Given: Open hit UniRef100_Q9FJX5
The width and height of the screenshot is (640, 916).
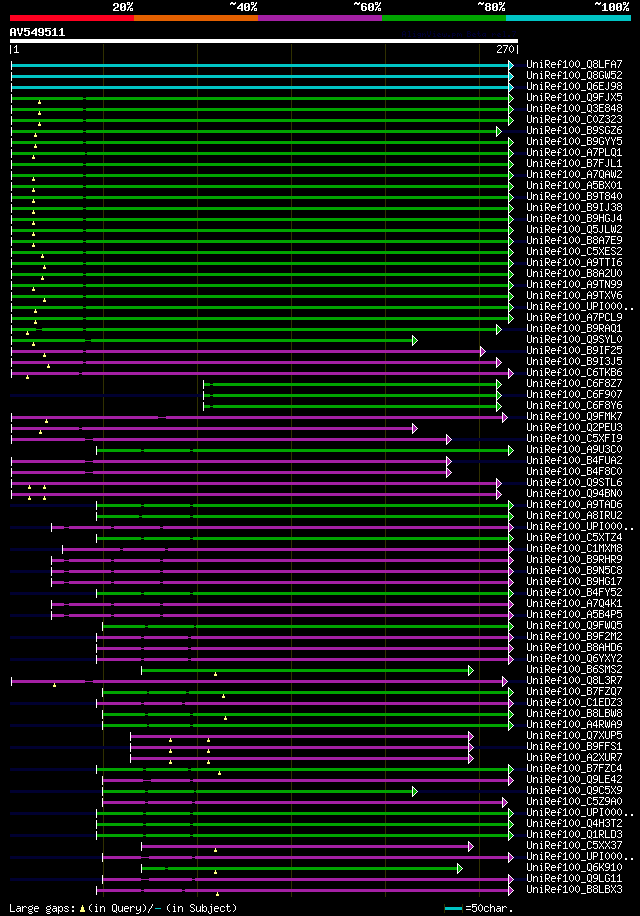Looking at the screenshot, I should click(574, 98).
